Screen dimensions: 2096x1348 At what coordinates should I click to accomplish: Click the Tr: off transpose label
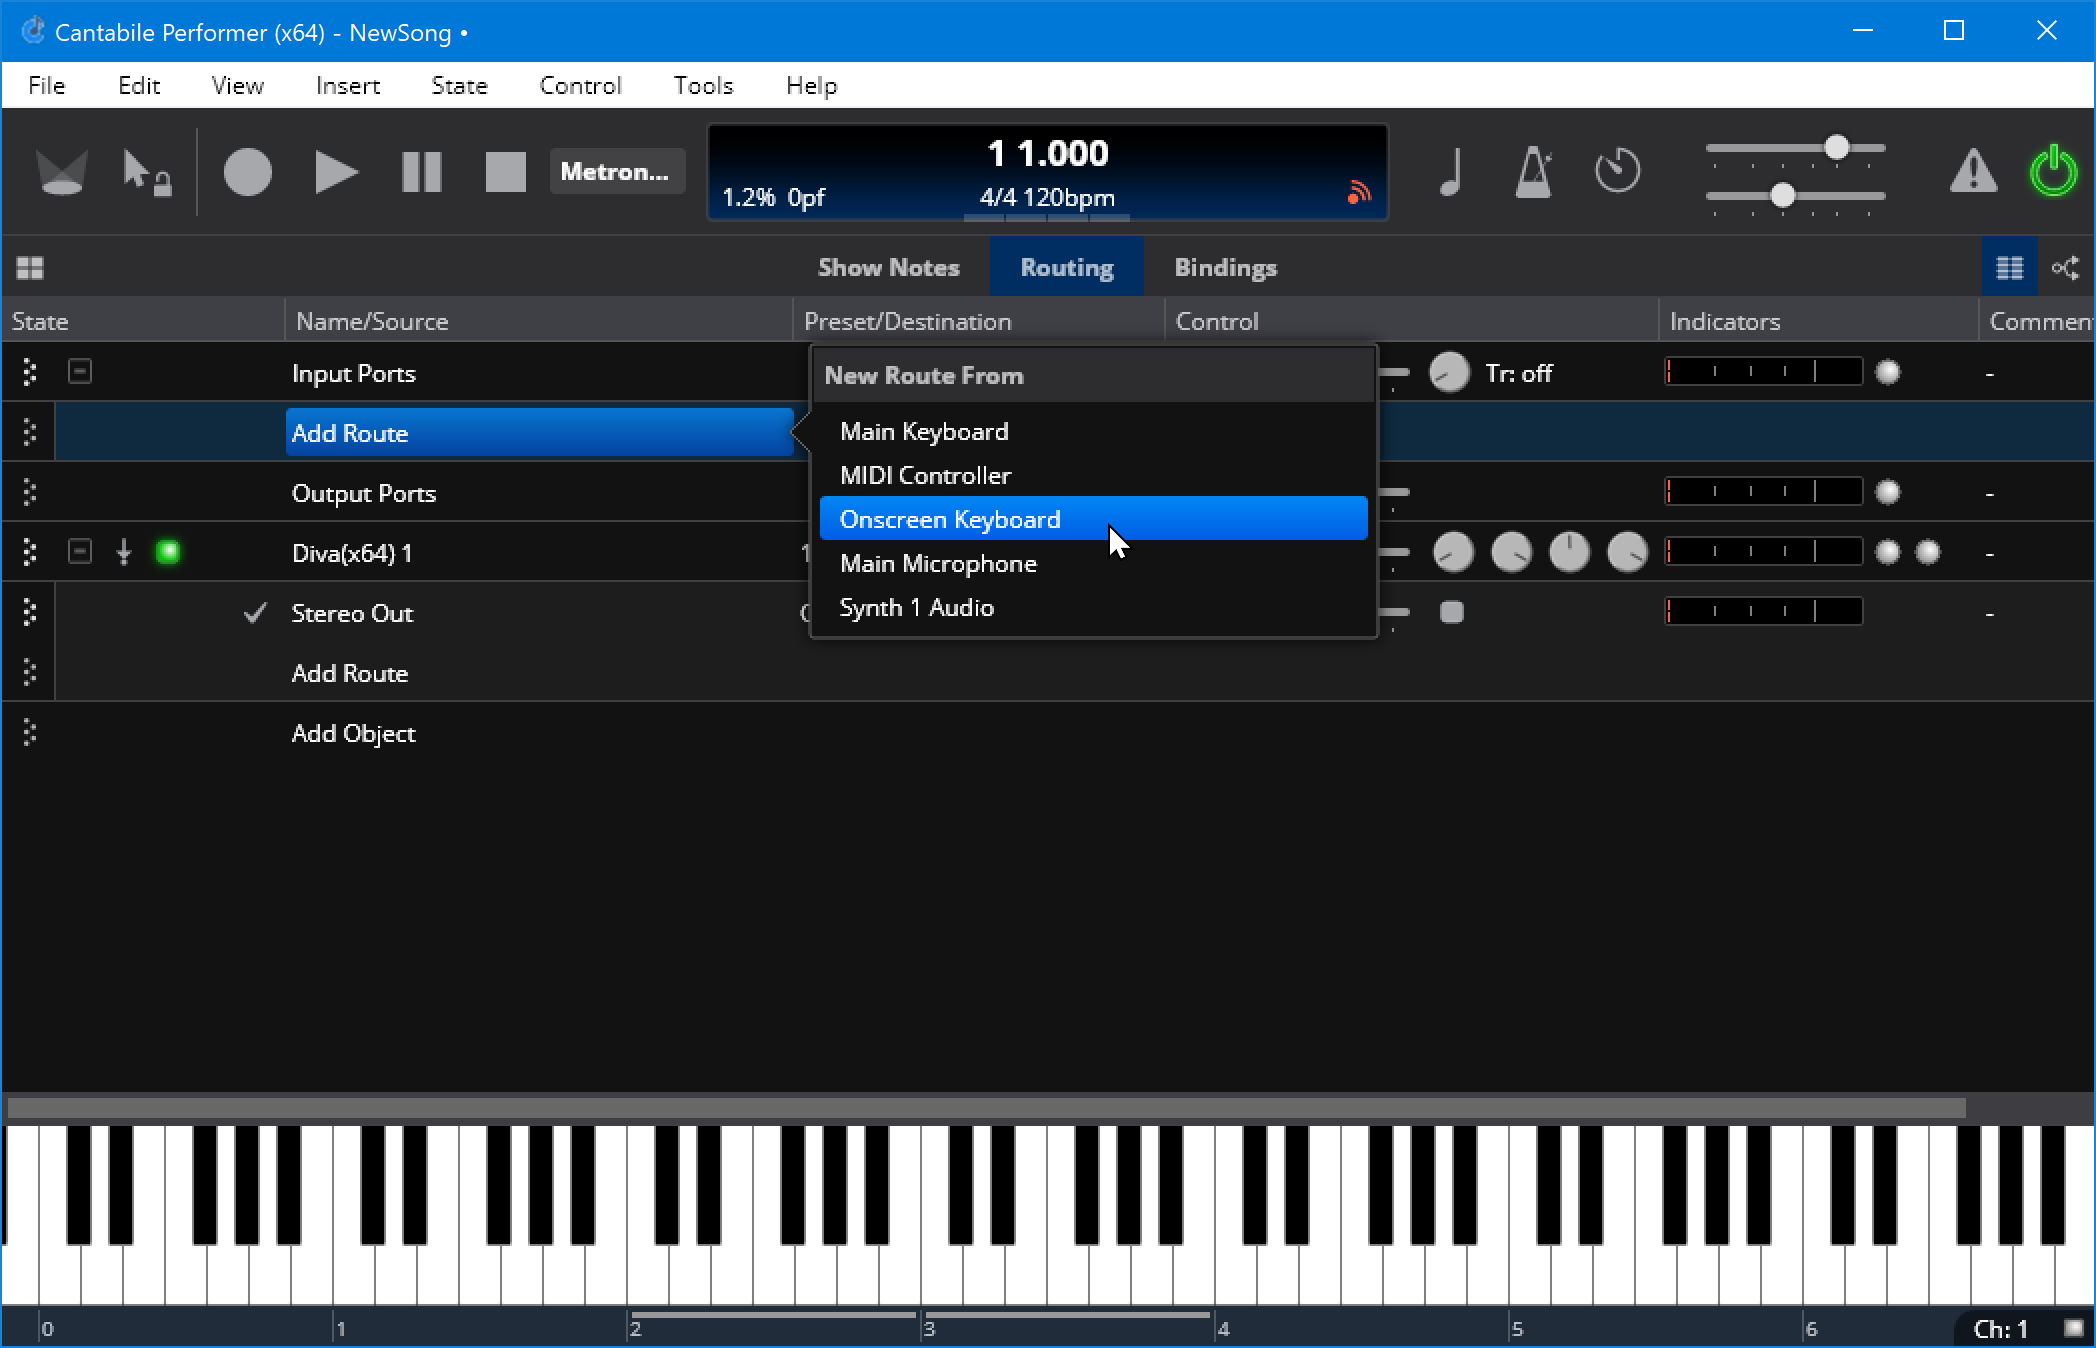point(1518,373)
